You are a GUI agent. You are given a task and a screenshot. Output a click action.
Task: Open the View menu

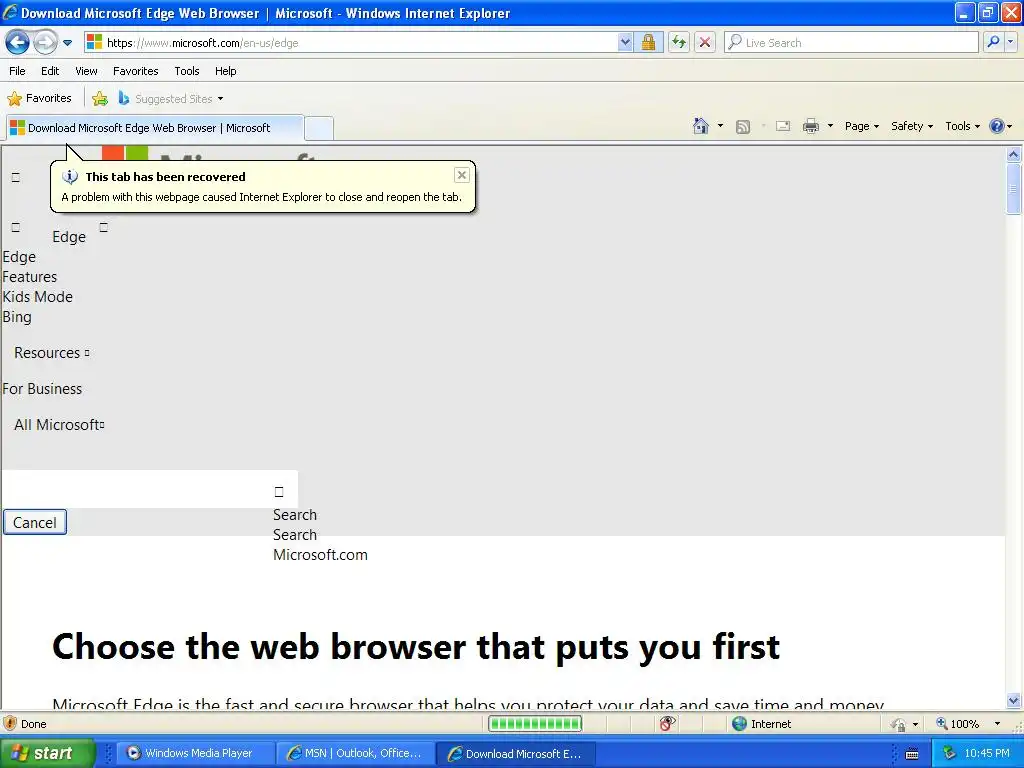86,71
